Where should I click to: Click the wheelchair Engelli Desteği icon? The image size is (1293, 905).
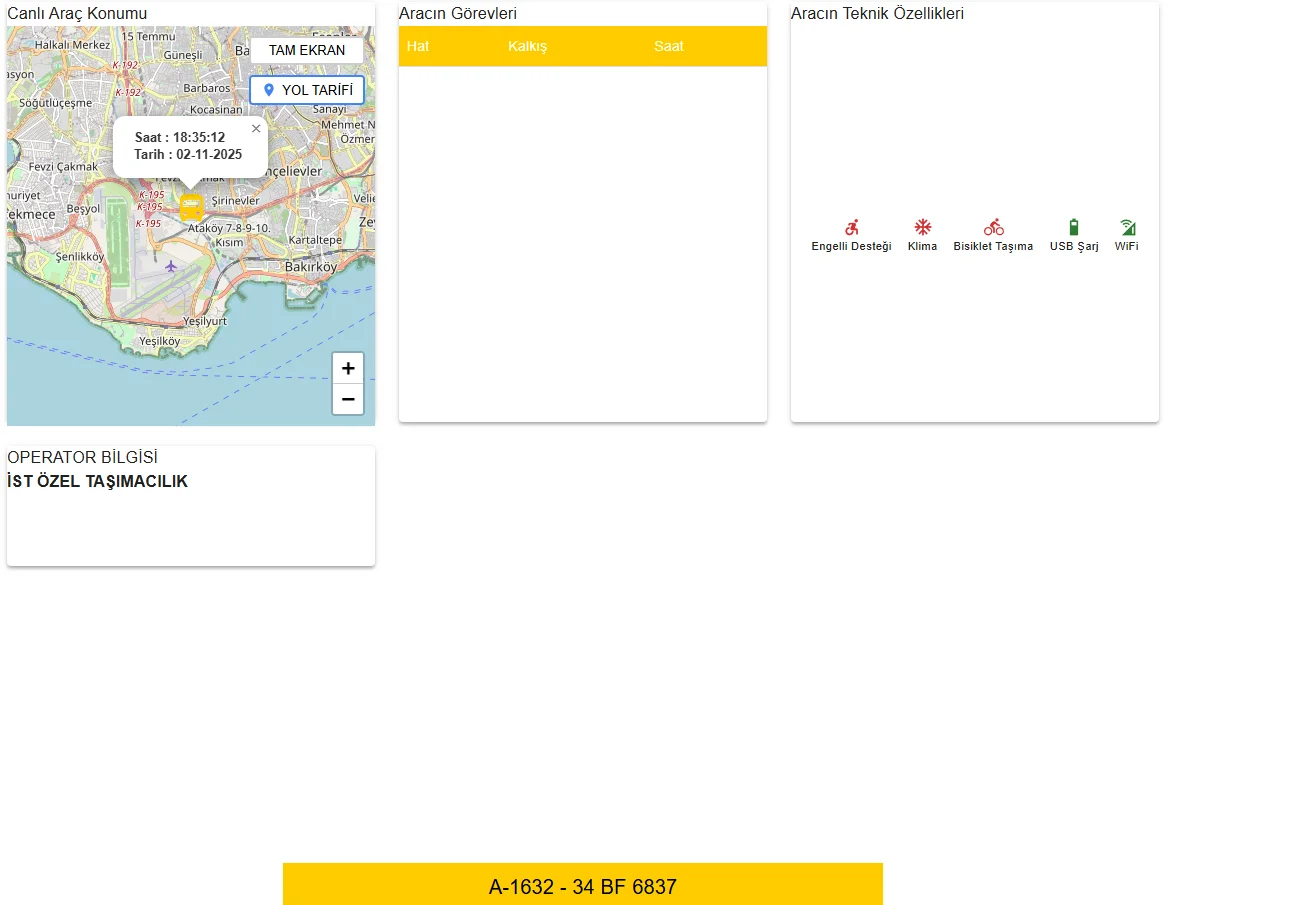(x=851, y=227)
